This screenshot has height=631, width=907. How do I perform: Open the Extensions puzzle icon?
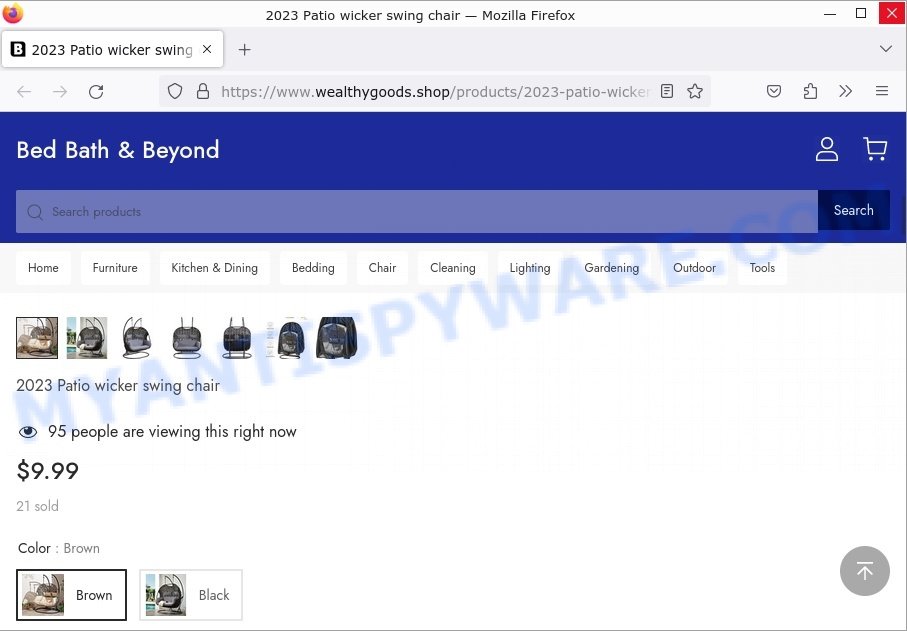point(810,91)
